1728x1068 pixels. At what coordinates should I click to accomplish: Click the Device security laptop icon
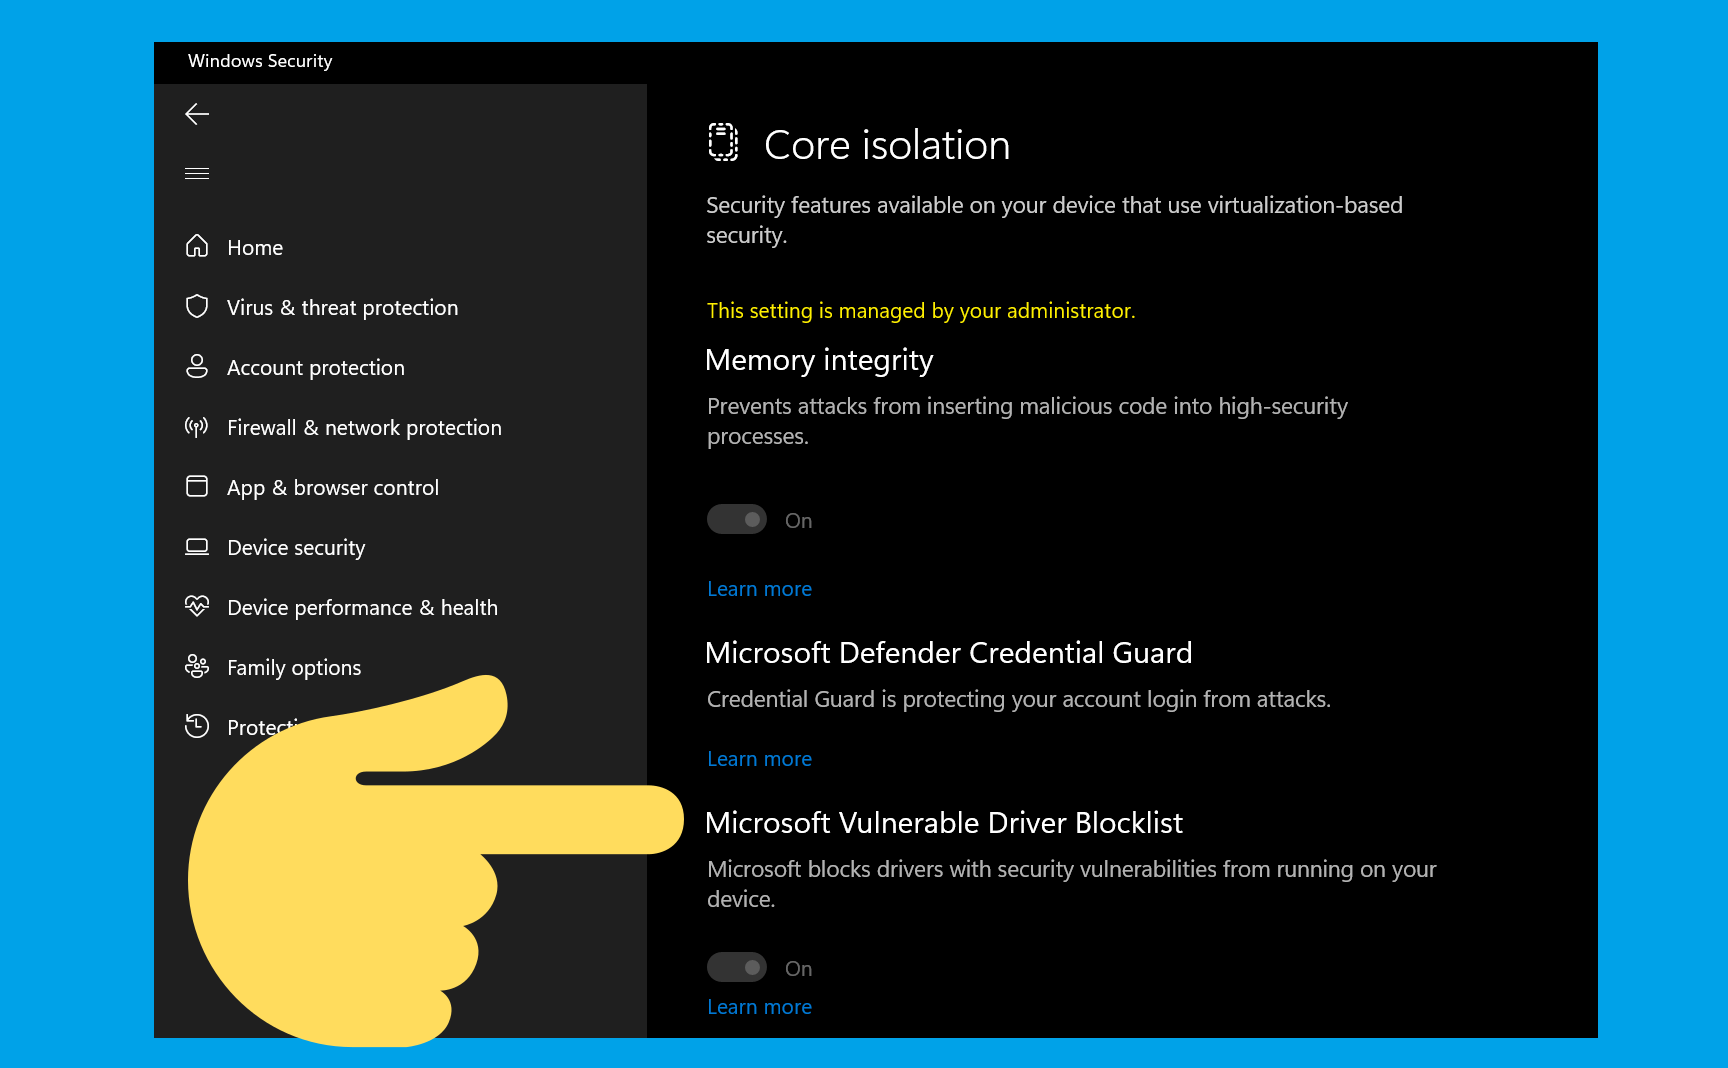coord(197,547)
